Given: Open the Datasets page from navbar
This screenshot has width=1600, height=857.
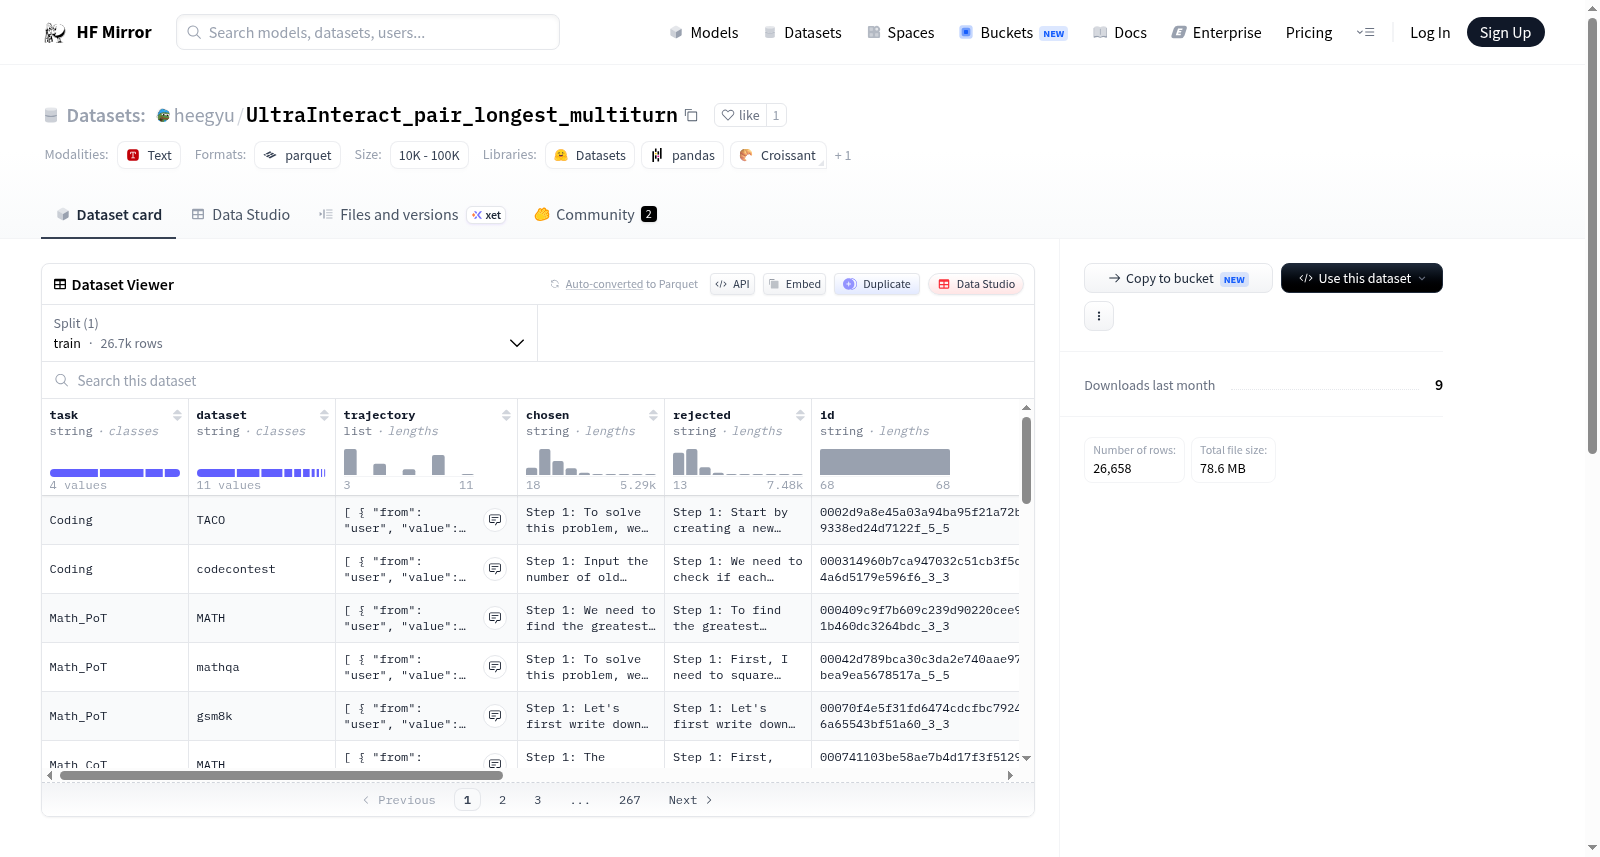Looking at the screenshot, I should (x=803, y=33).
